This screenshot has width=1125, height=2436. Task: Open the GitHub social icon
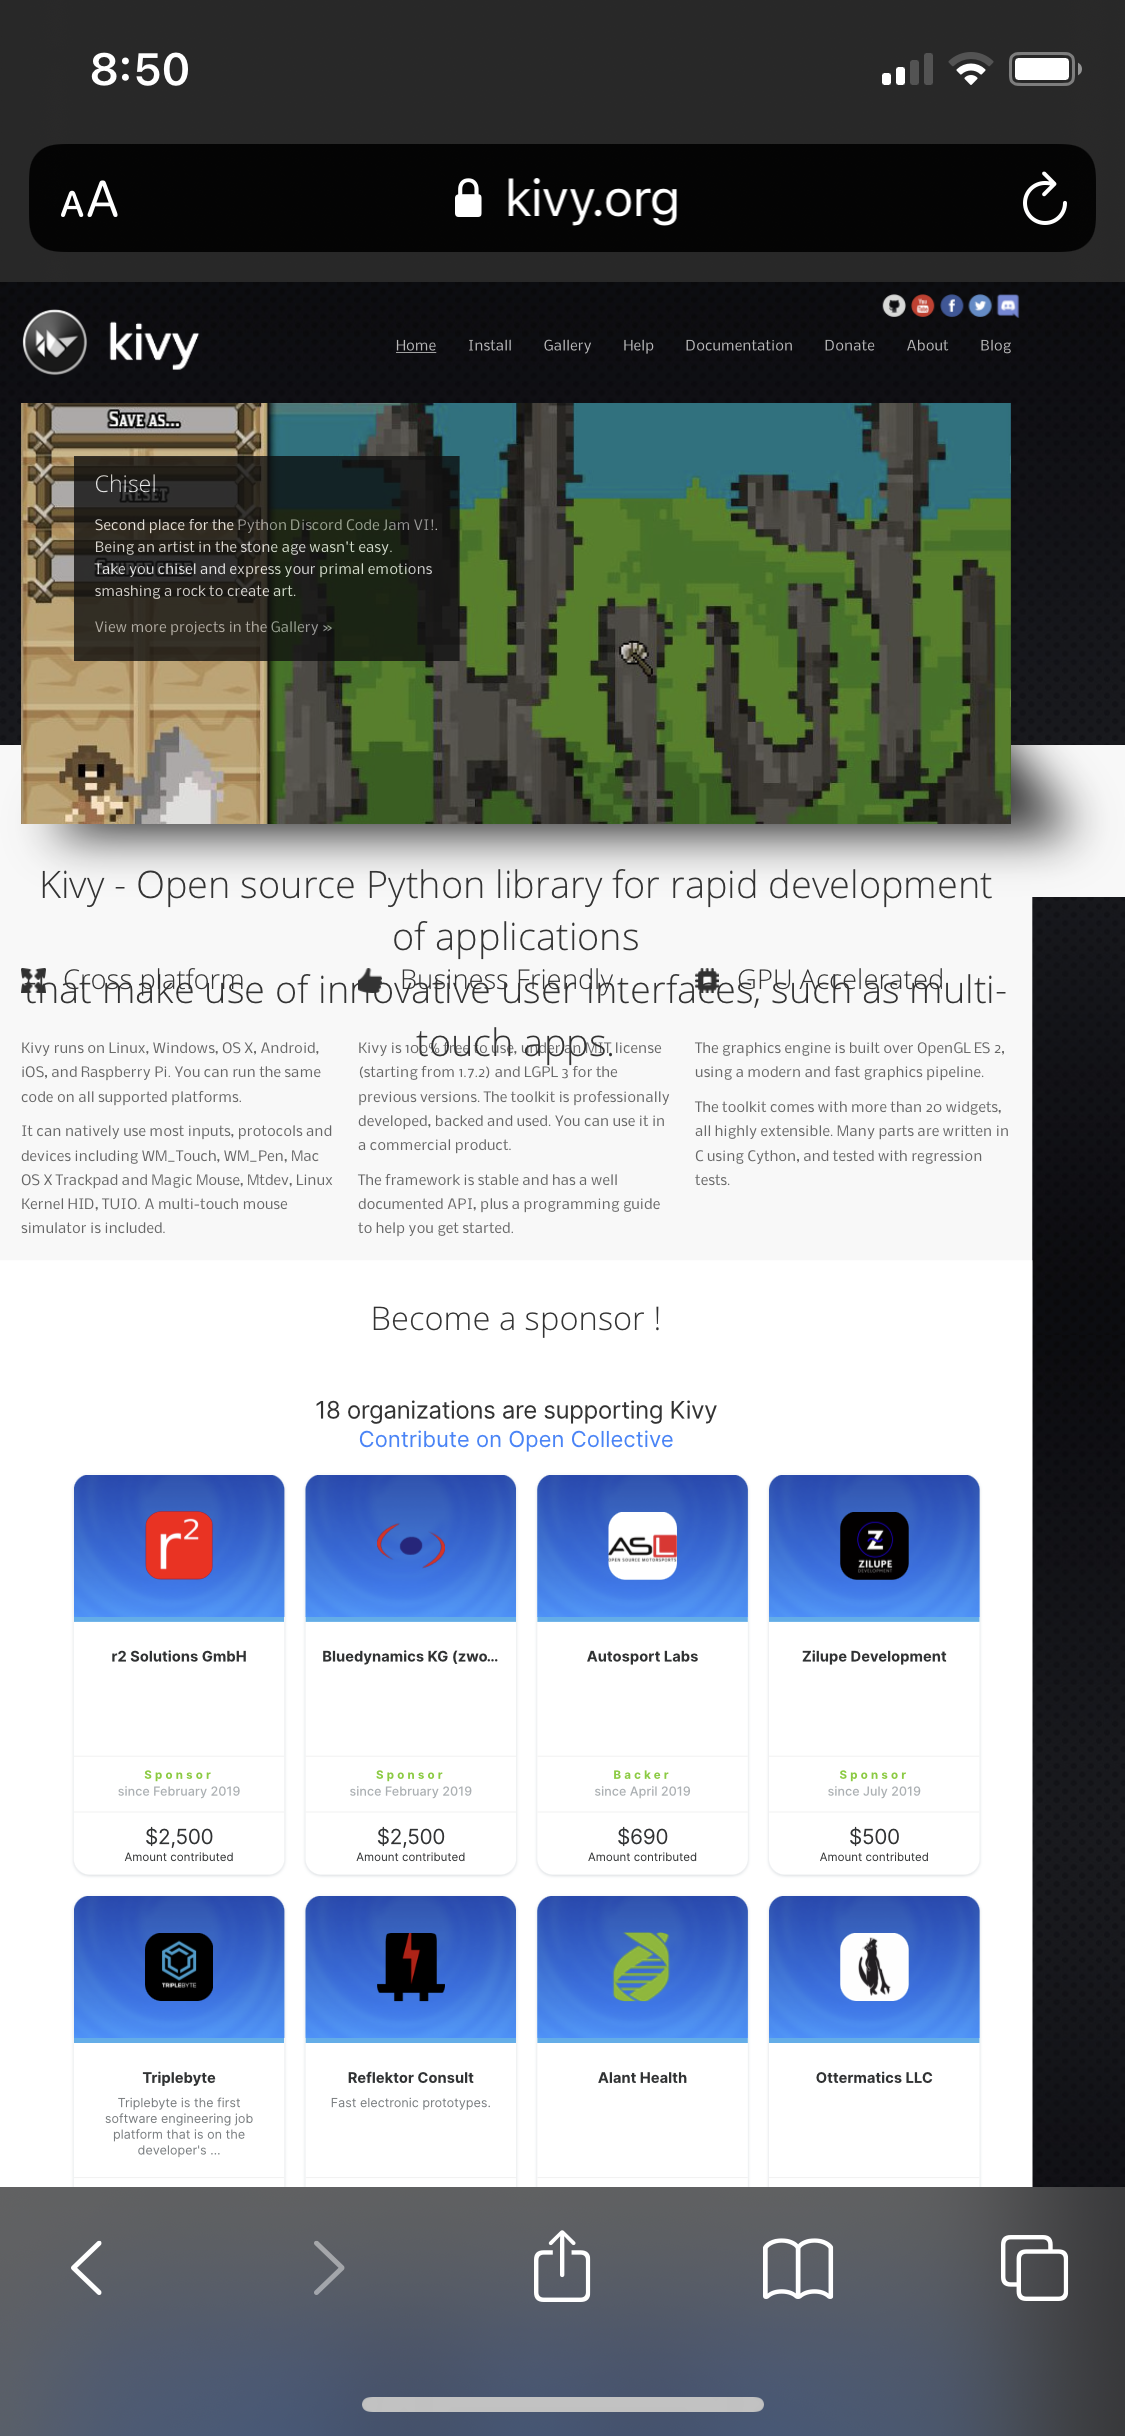tap(894, 306)
